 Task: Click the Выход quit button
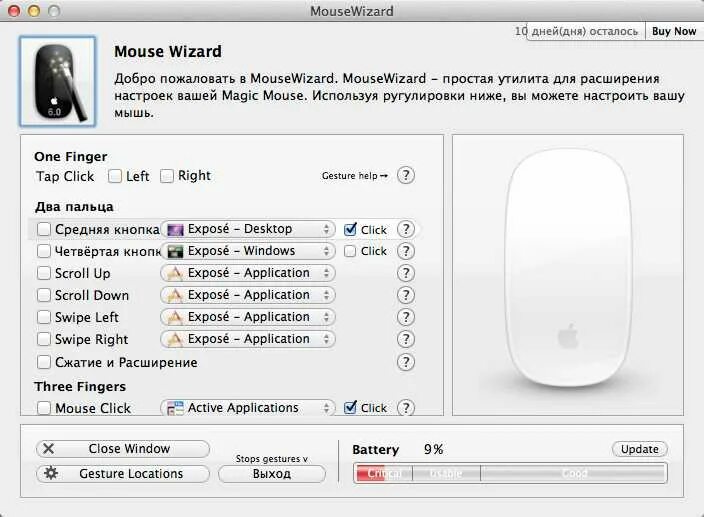pos(272,474)
